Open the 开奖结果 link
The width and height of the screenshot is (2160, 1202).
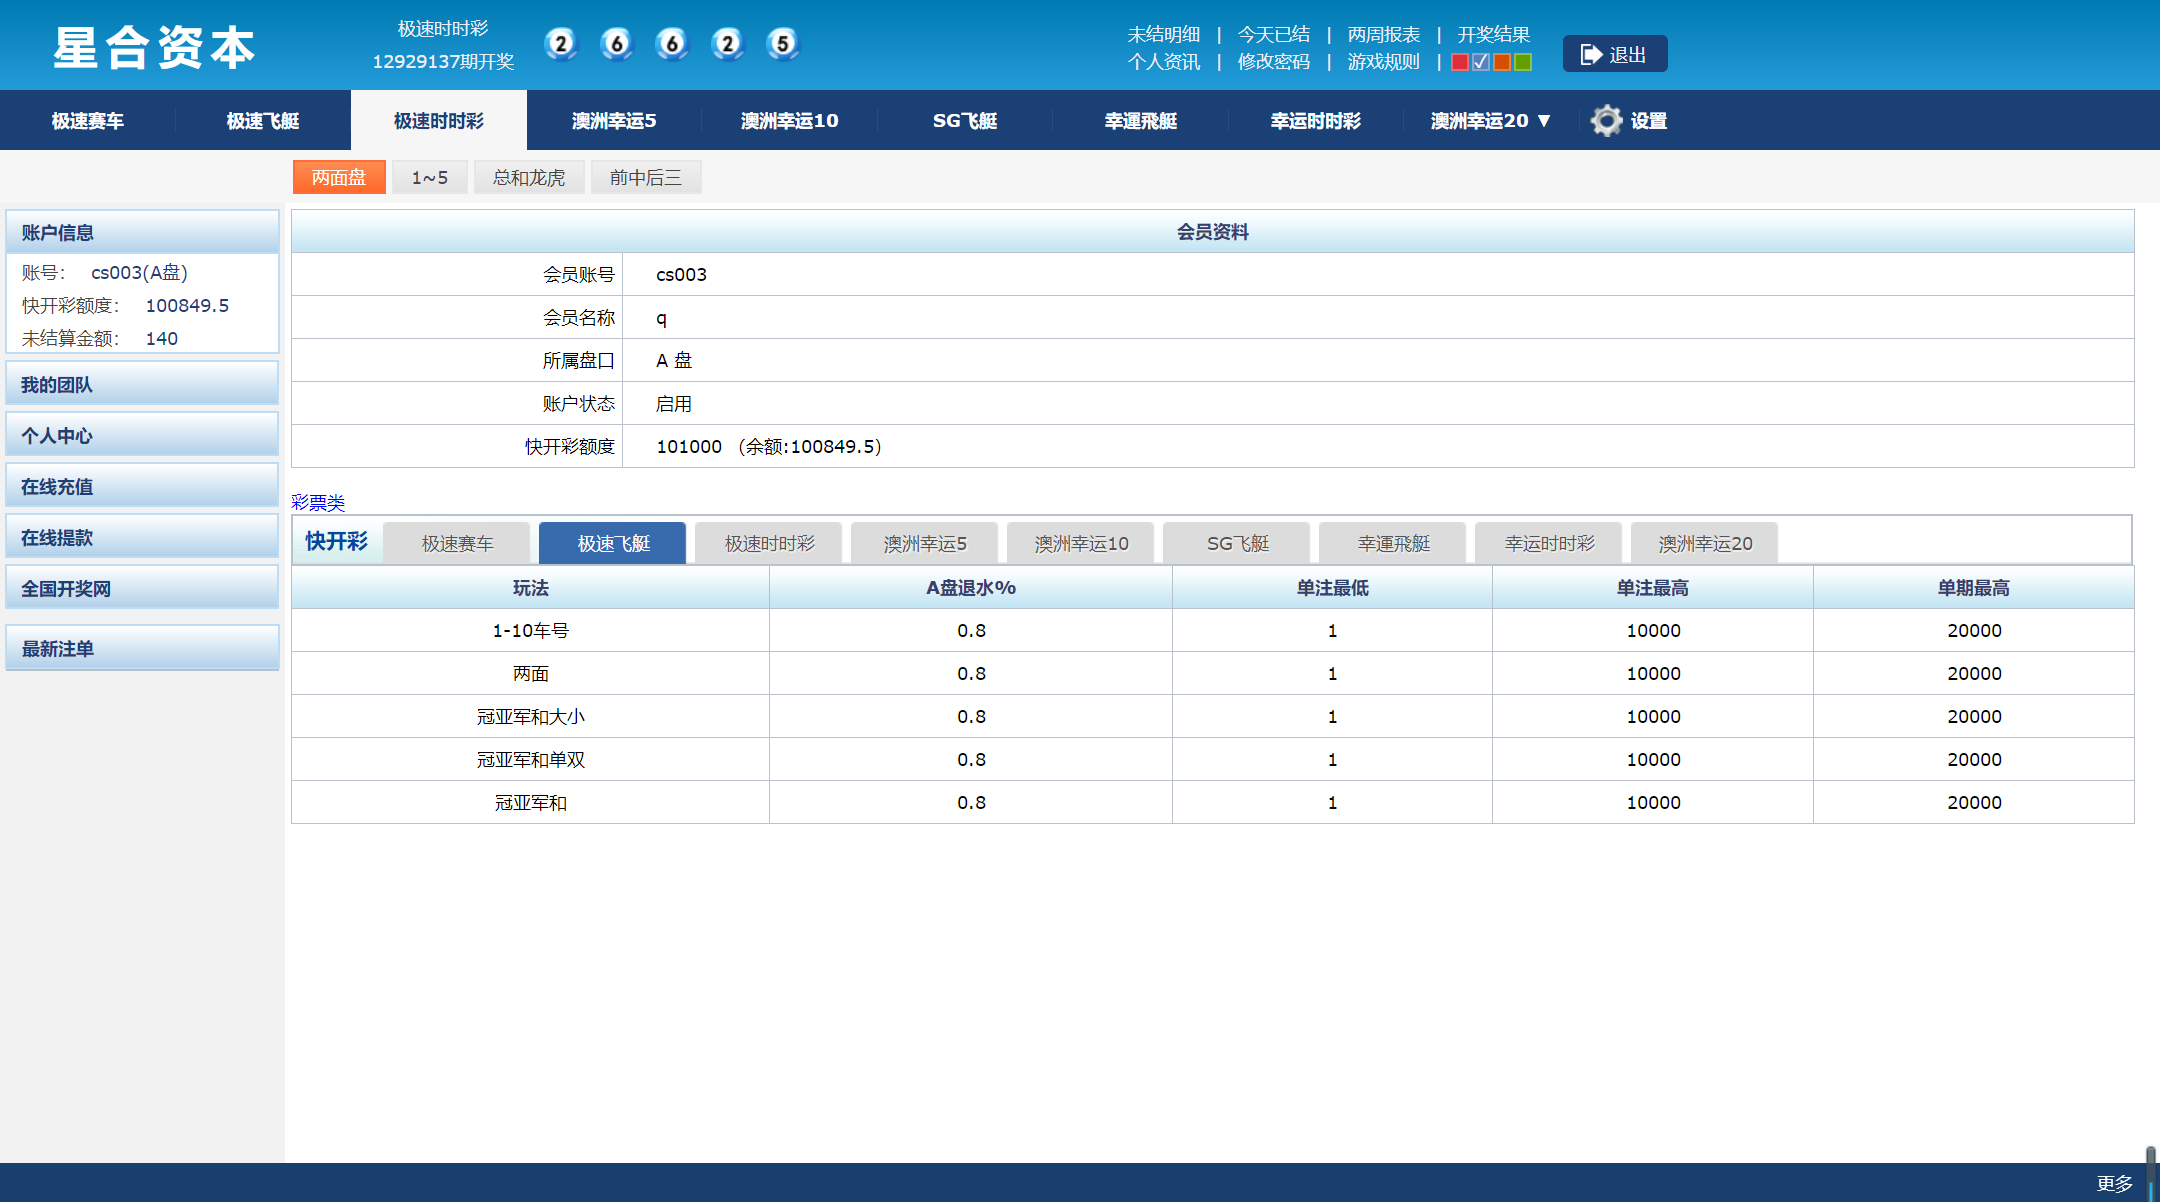pos(1494,35)
